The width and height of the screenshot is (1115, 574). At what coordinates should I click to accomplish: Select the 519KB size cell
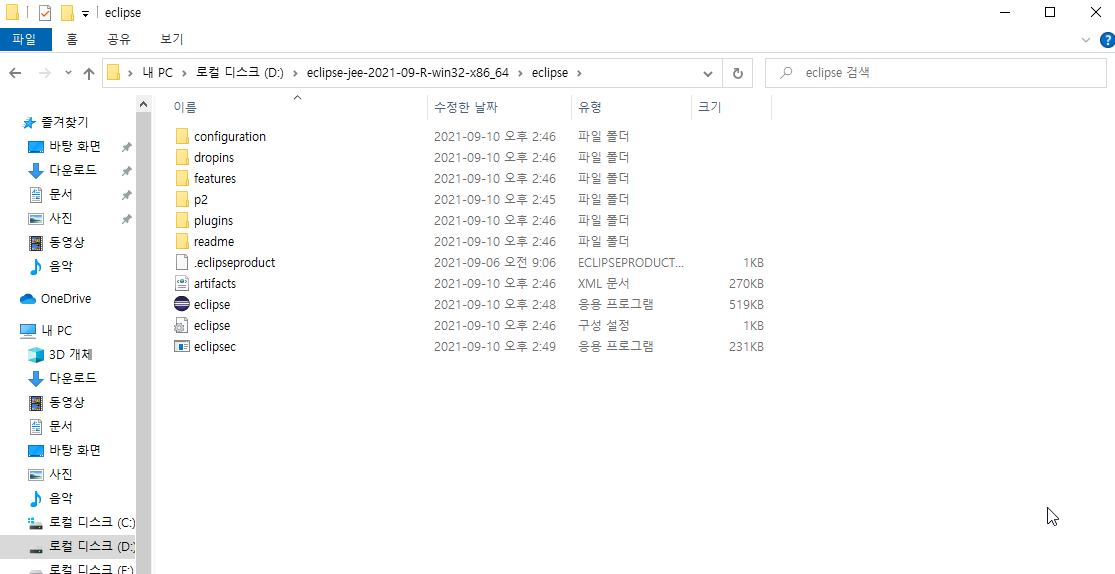[x=746, y=304]
